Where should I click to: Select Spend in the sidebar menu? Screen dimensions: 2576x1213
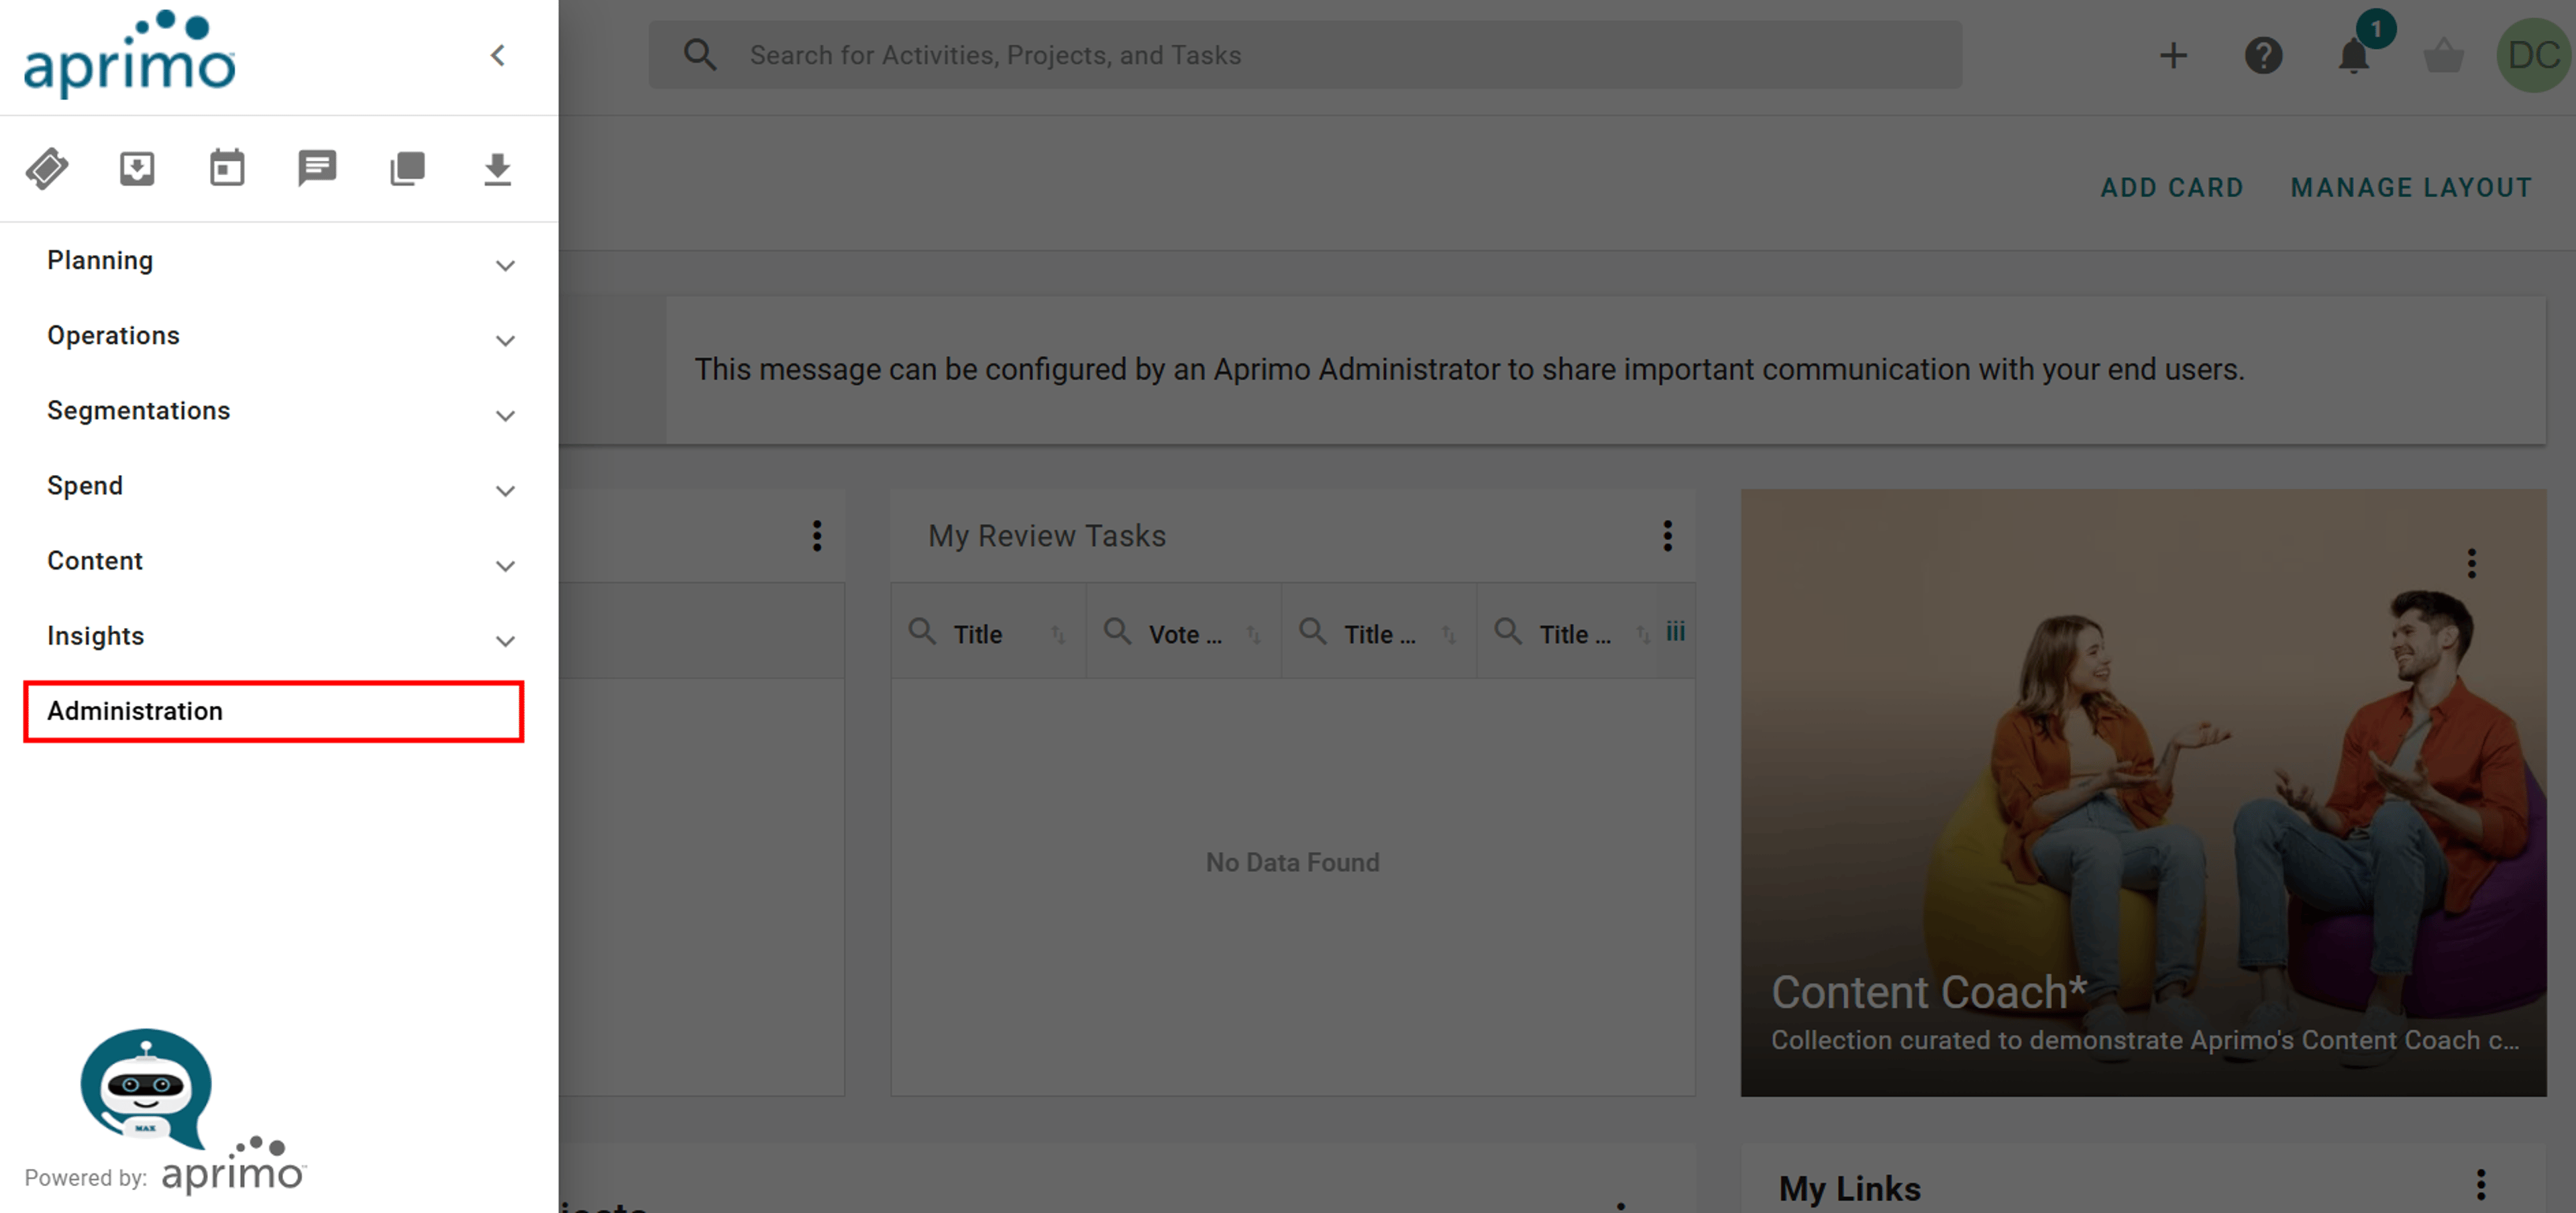[x=85, y=486]
